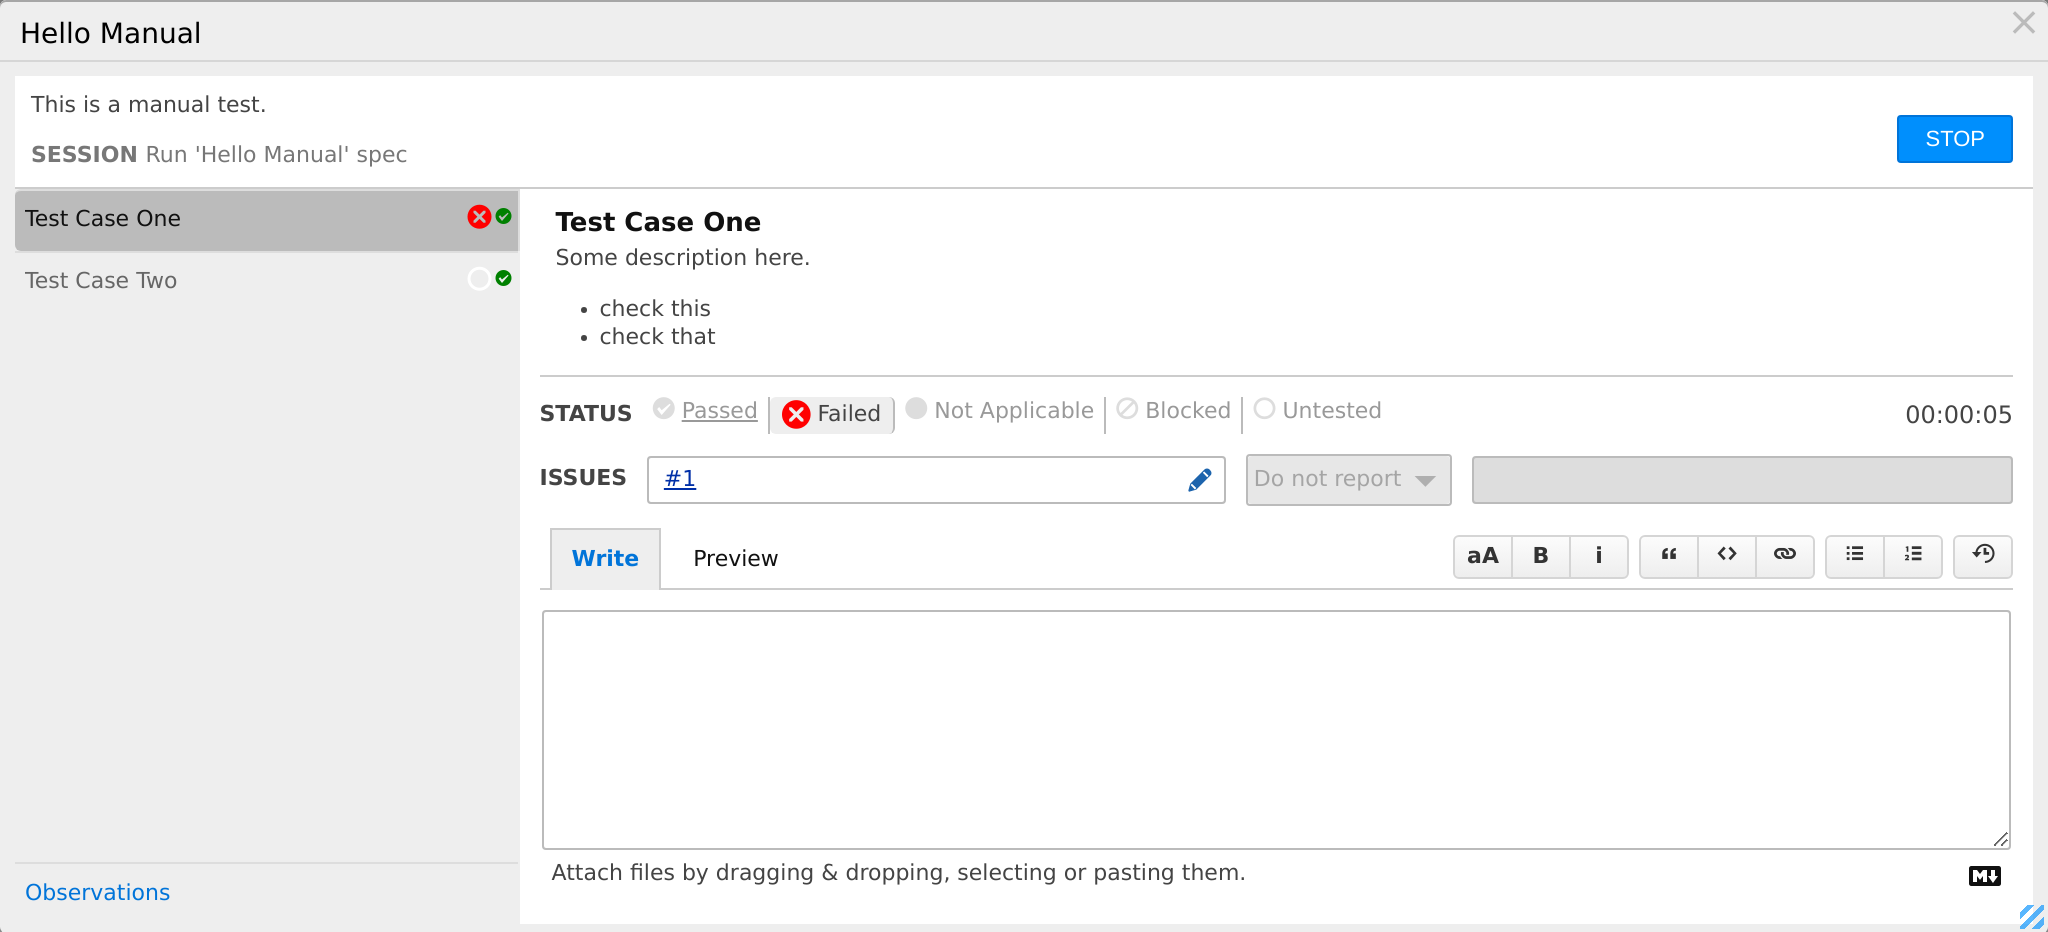Click green check icon on Test Case One
This screenshot has height=932, width=2048.
coord(504,216)
